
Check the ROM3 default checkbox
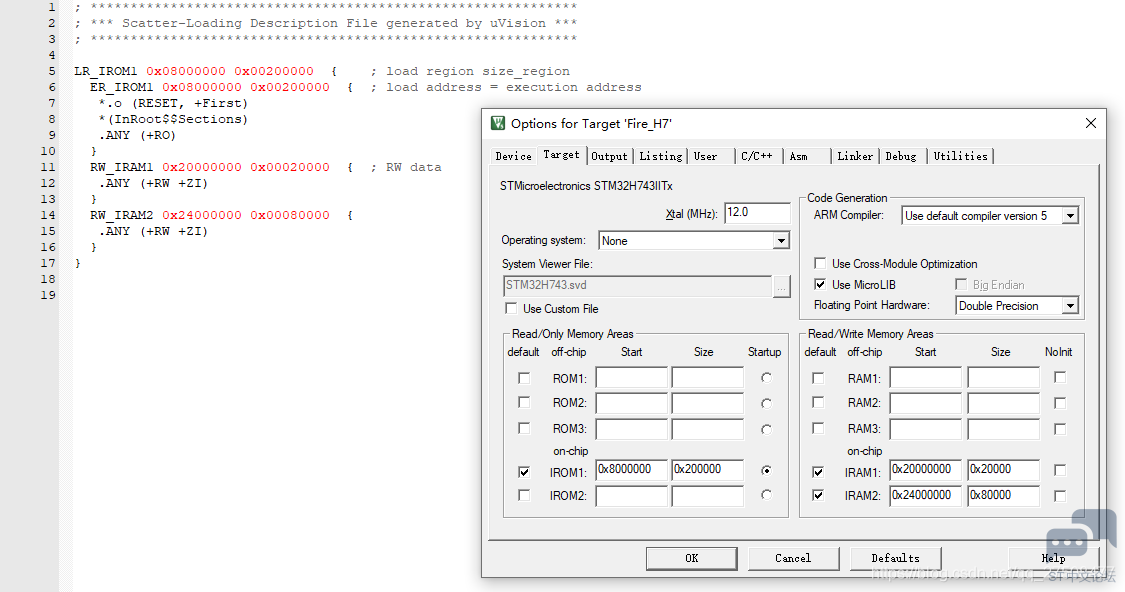524,428
